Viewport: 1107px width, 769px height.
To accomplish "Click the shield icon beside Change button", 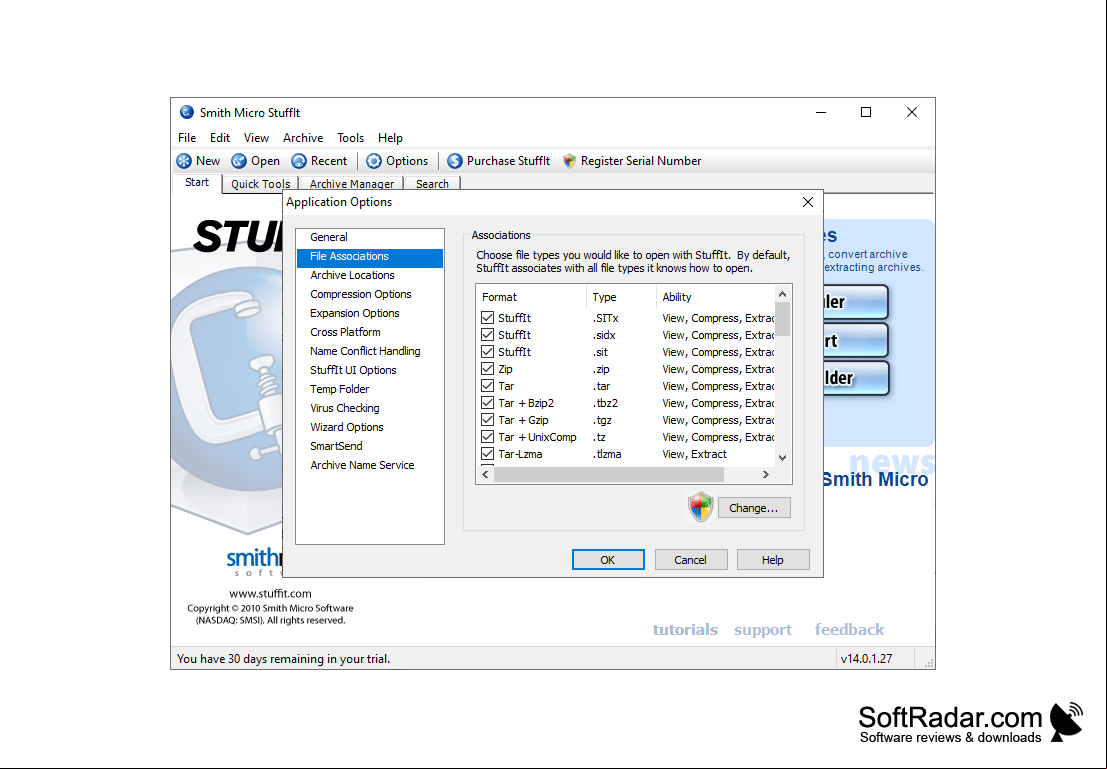I will pyautogui.click(x=700, y=507).
